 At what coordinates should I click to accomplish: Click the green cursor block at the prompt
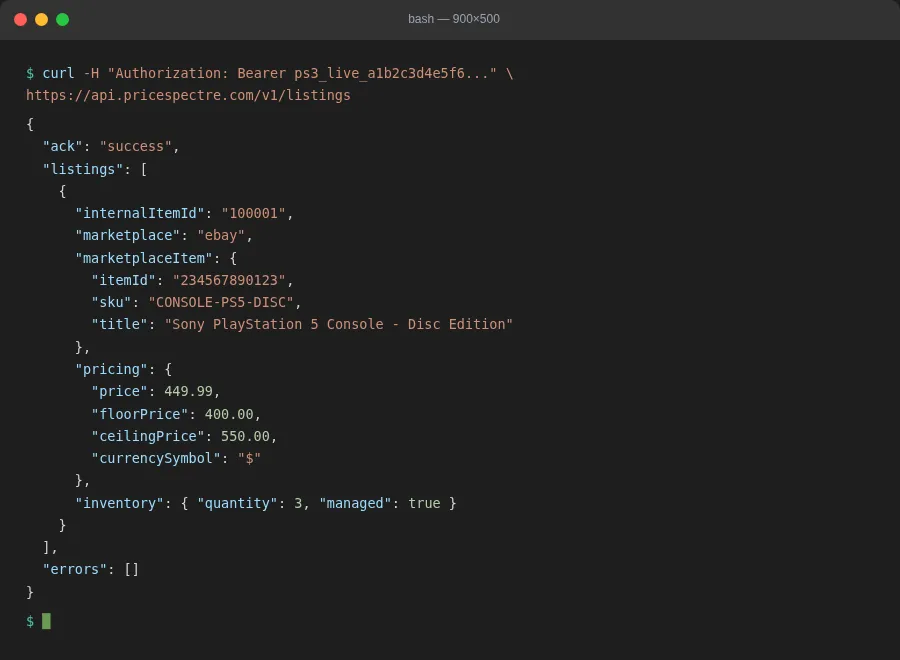click(x=46, y=621)
